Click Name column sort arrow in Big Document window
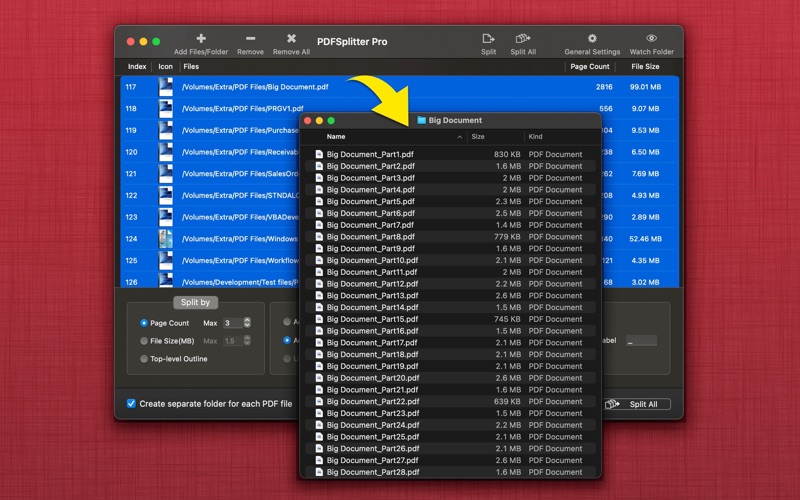 [460, 137]
